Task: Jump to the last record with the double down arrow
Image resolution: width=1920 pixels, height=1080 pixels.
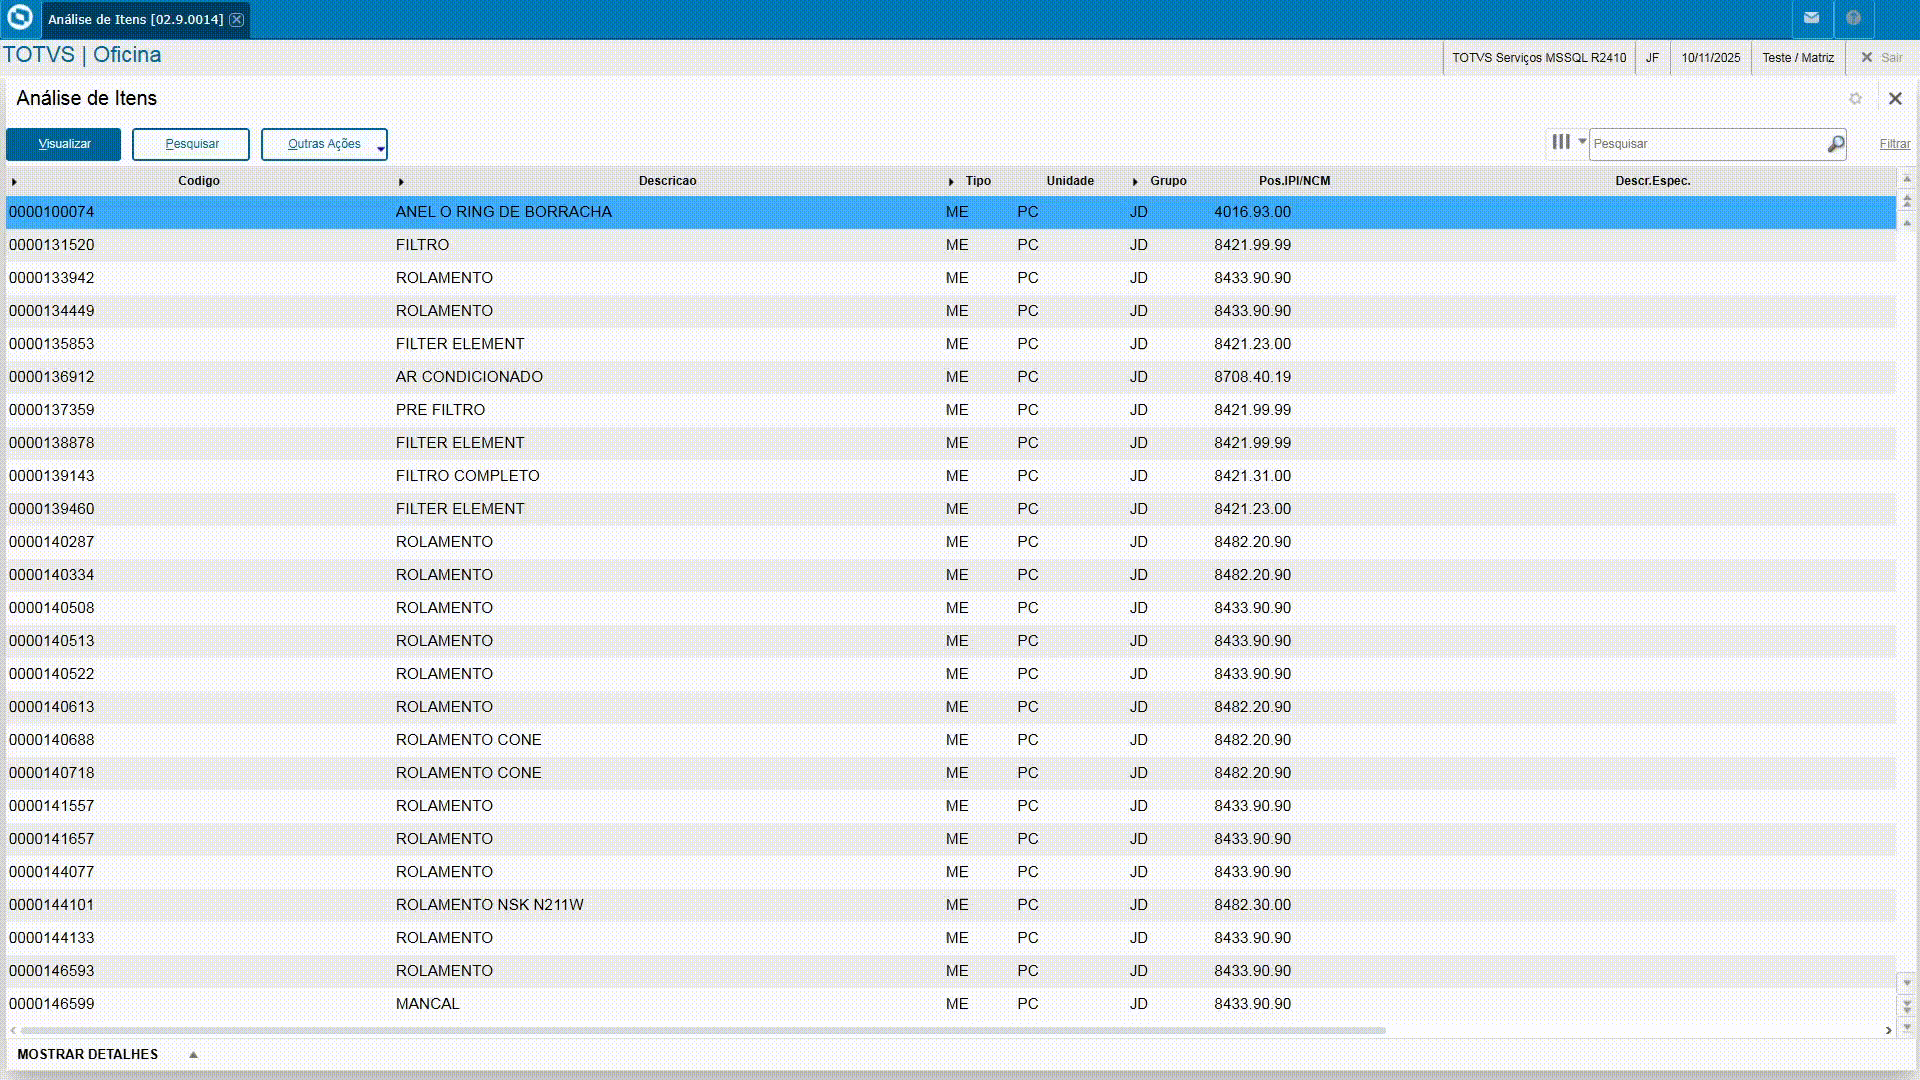Action: click(x=1907, y=1006)
